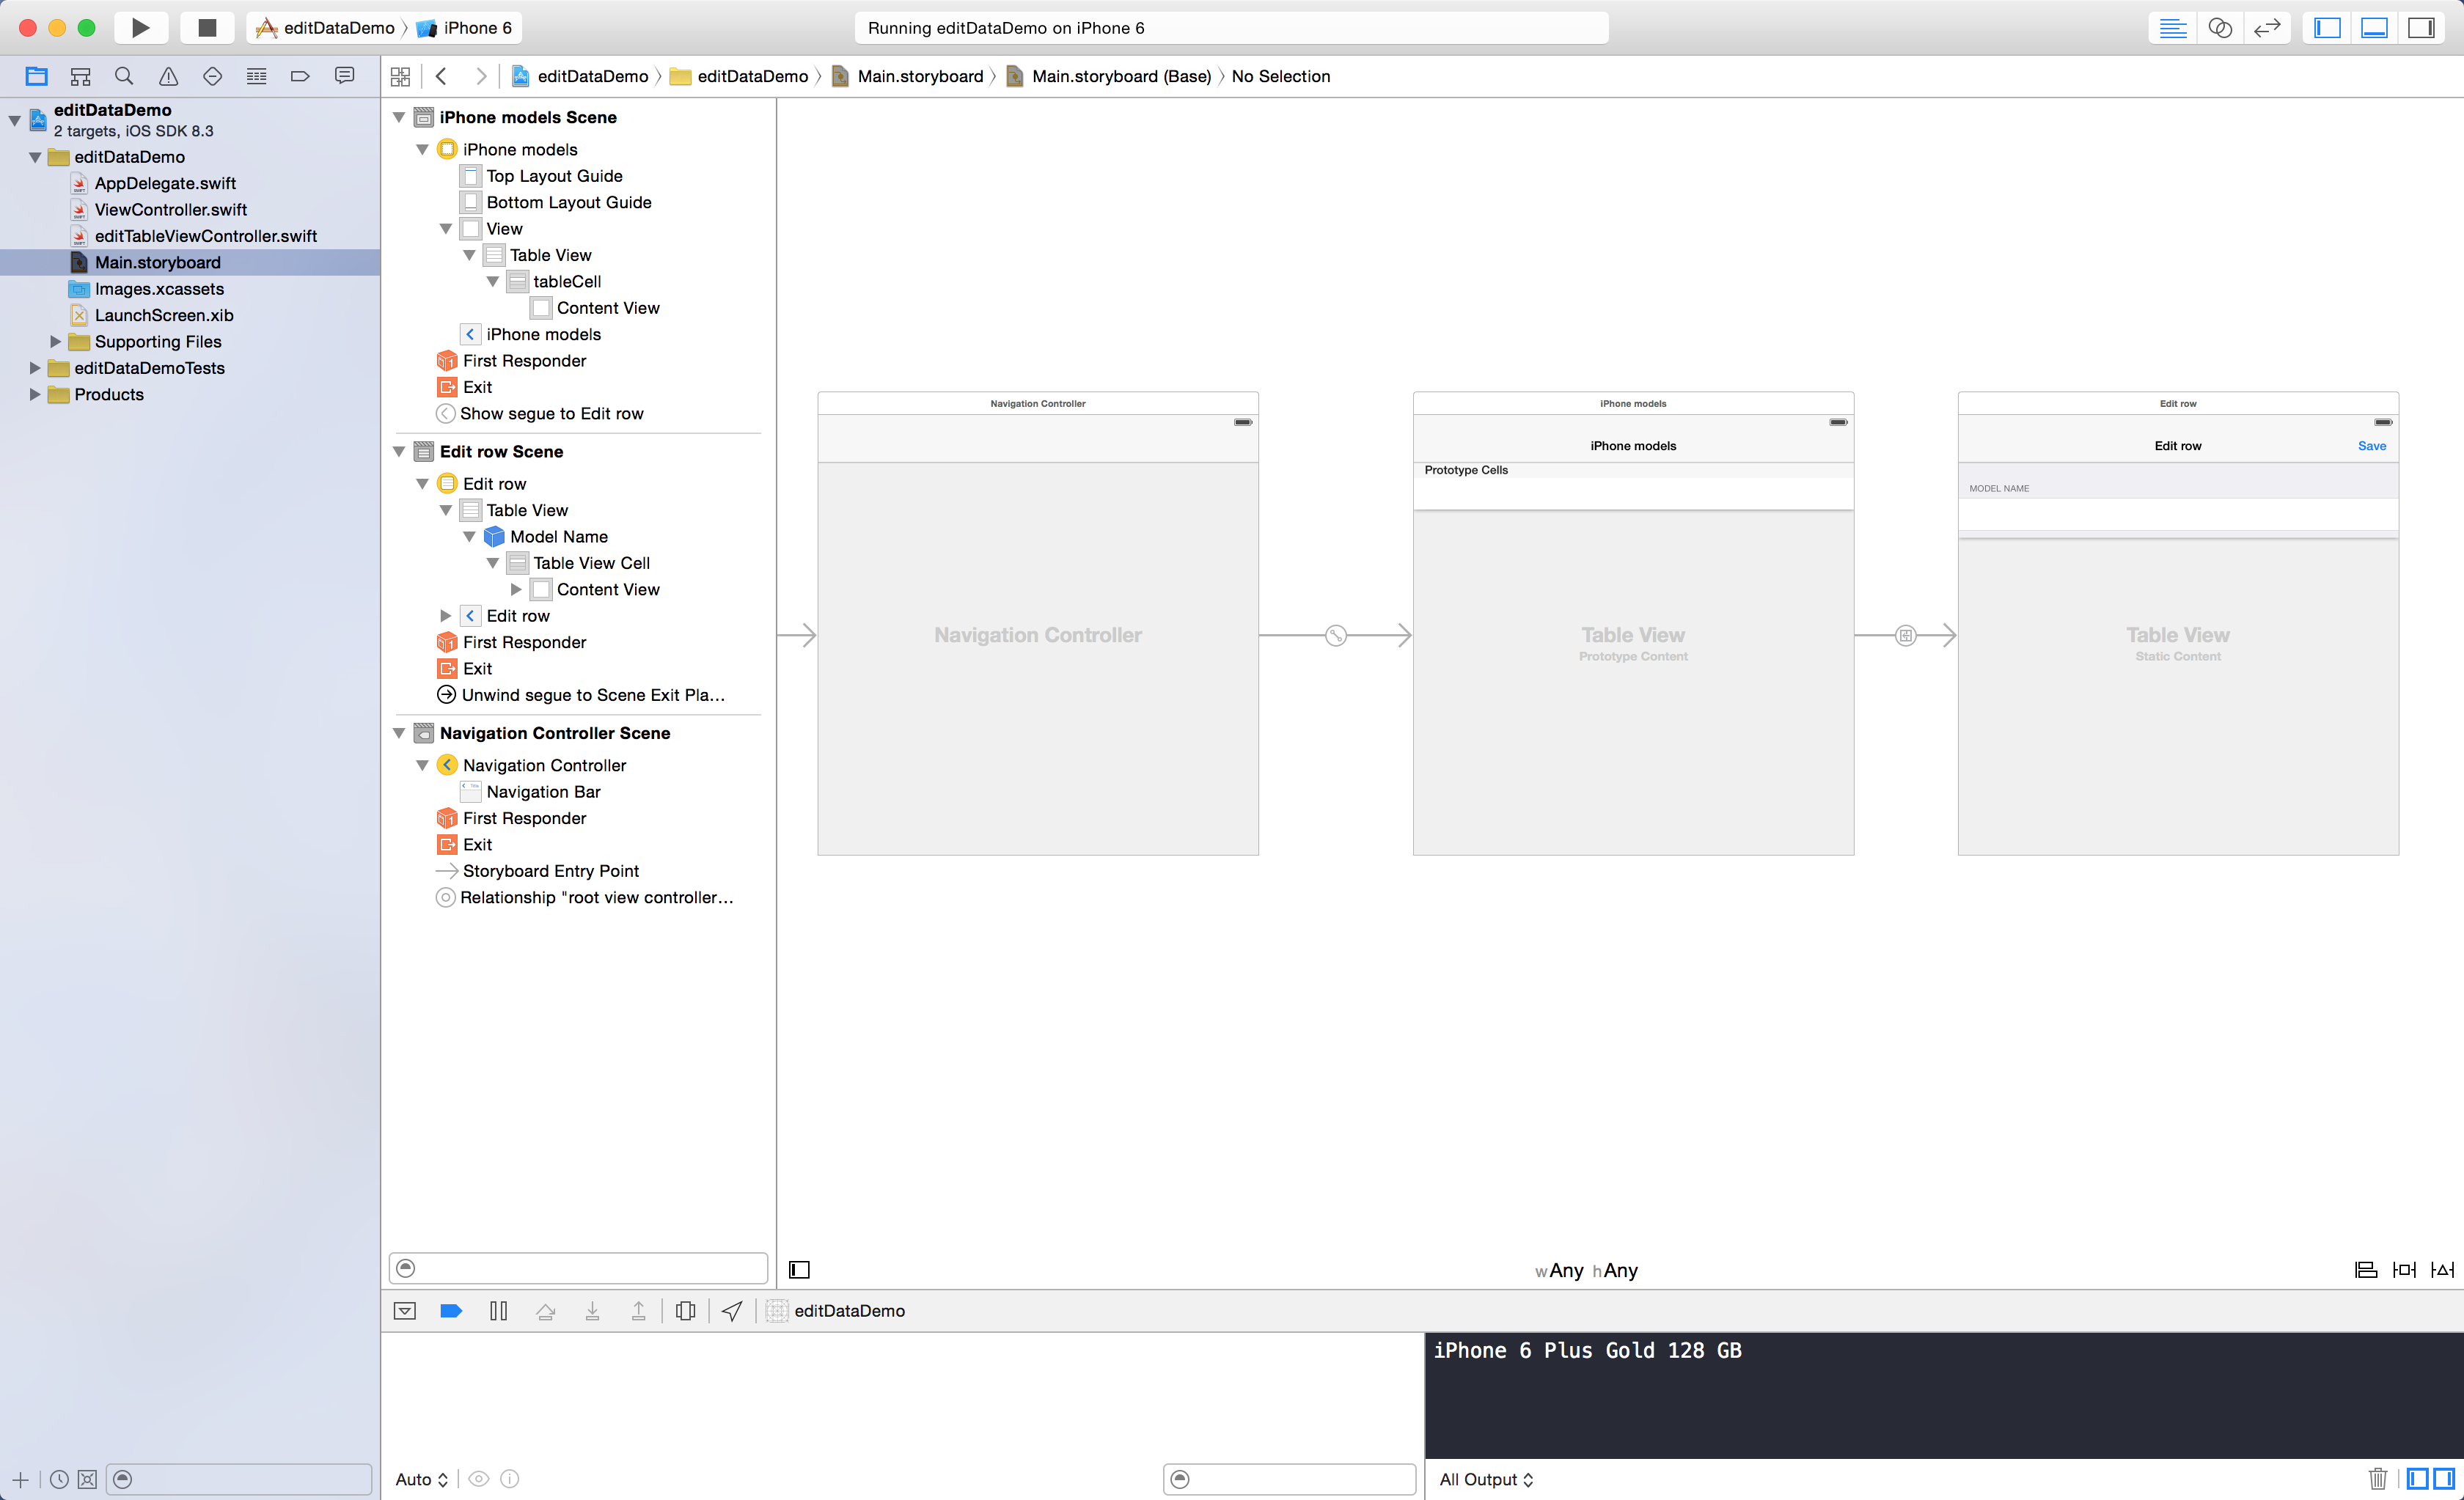
Task: Select iPhone 6 run destination
Action: pos(465,28)
